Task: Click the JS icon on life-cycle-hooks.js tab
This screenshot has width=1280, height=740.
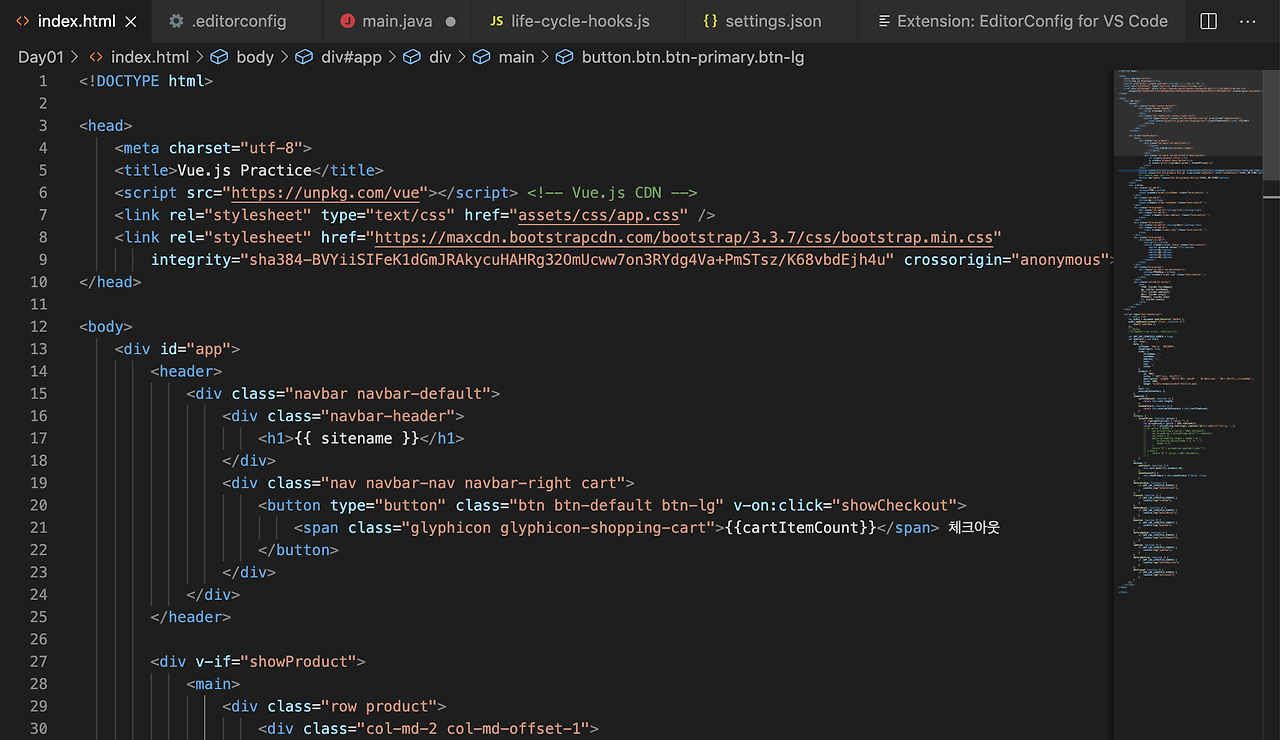Action: 497,20
